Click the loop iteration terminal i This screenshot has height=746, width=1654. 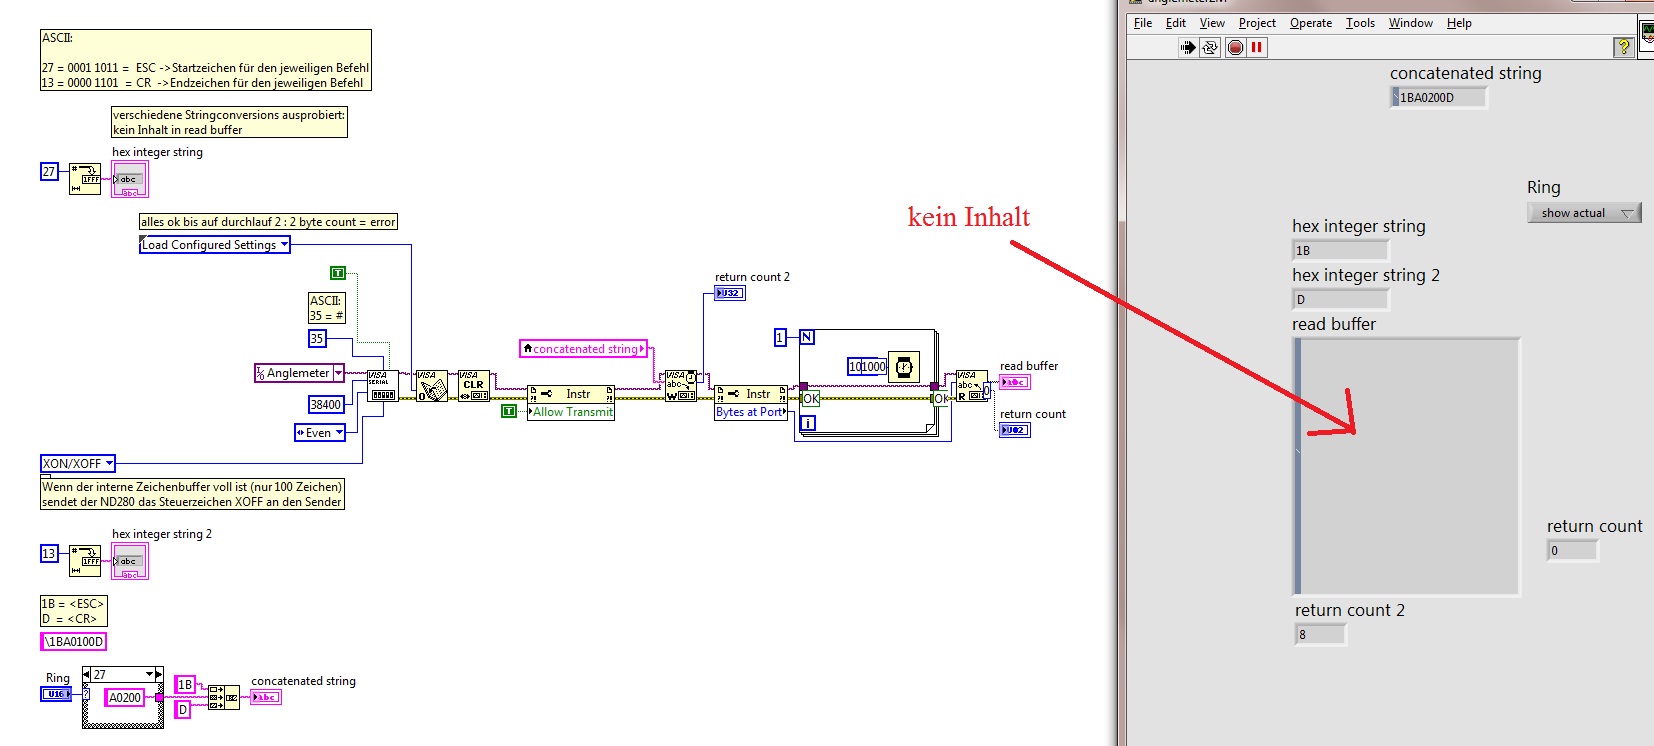click(x=808, y=424)
